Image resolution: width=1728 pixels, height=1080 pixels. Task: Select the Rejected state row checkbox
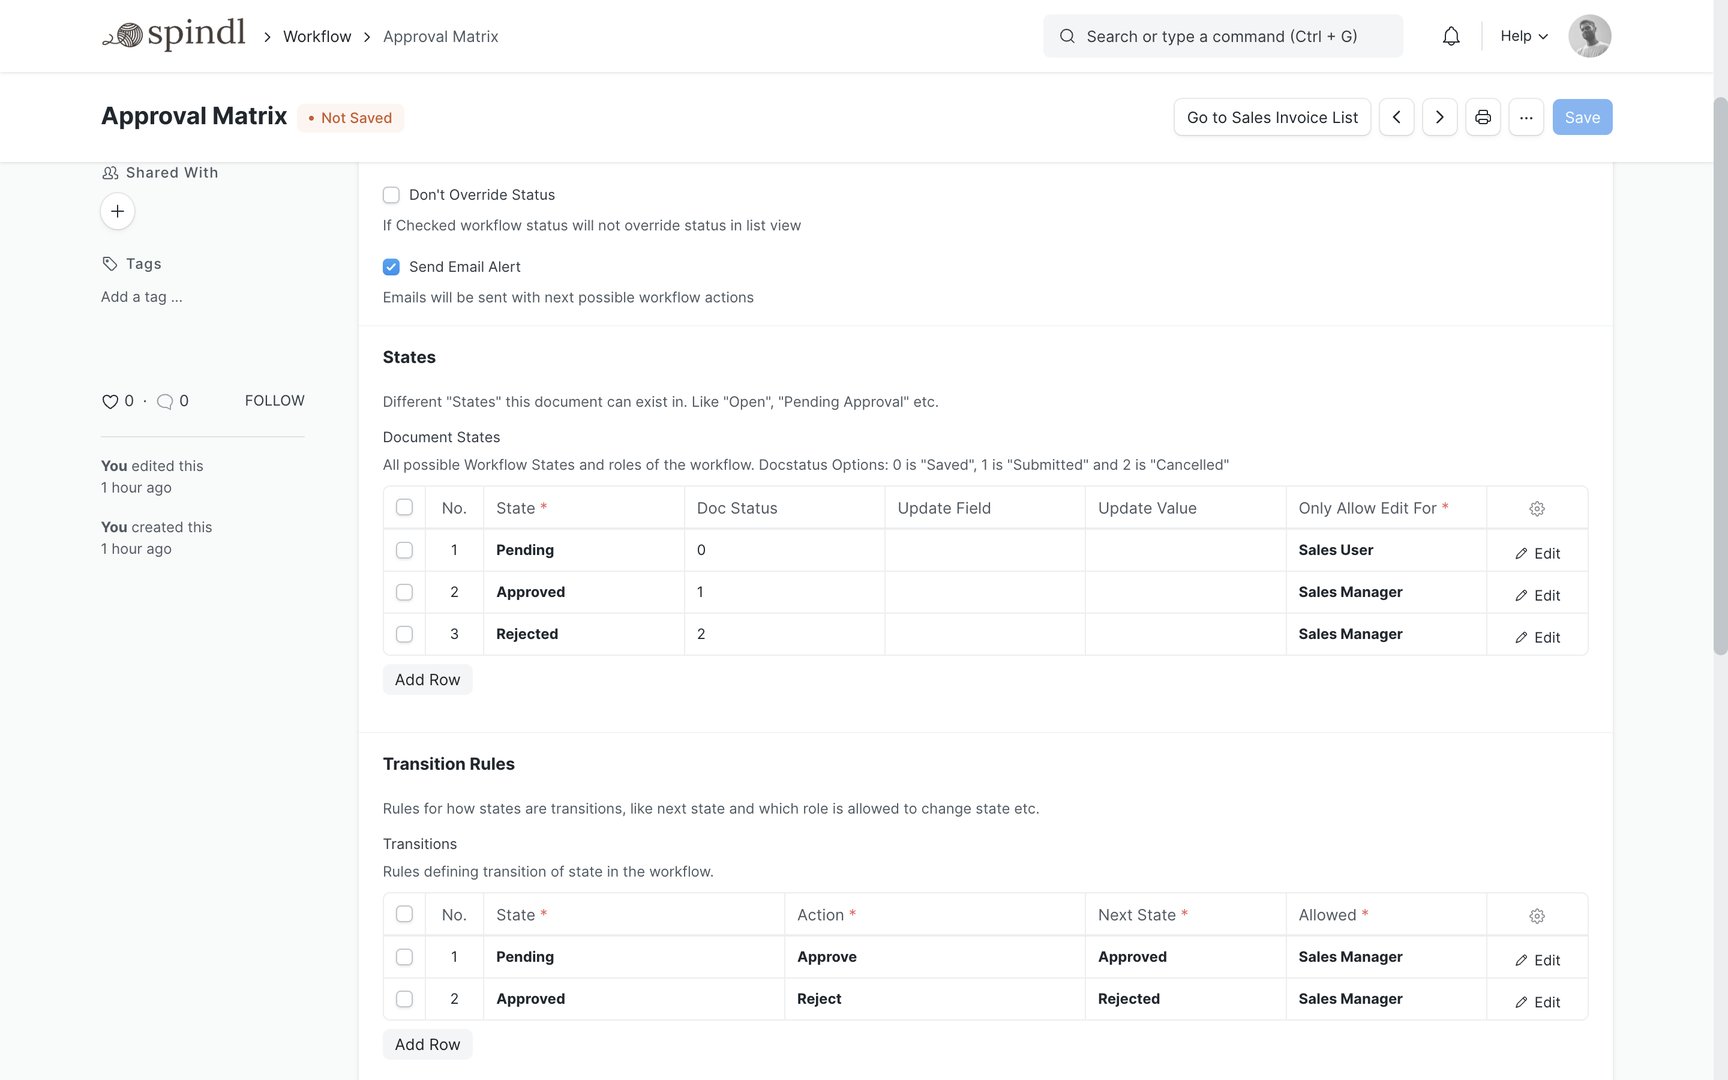pyautogui.click(x=404, y=634)
